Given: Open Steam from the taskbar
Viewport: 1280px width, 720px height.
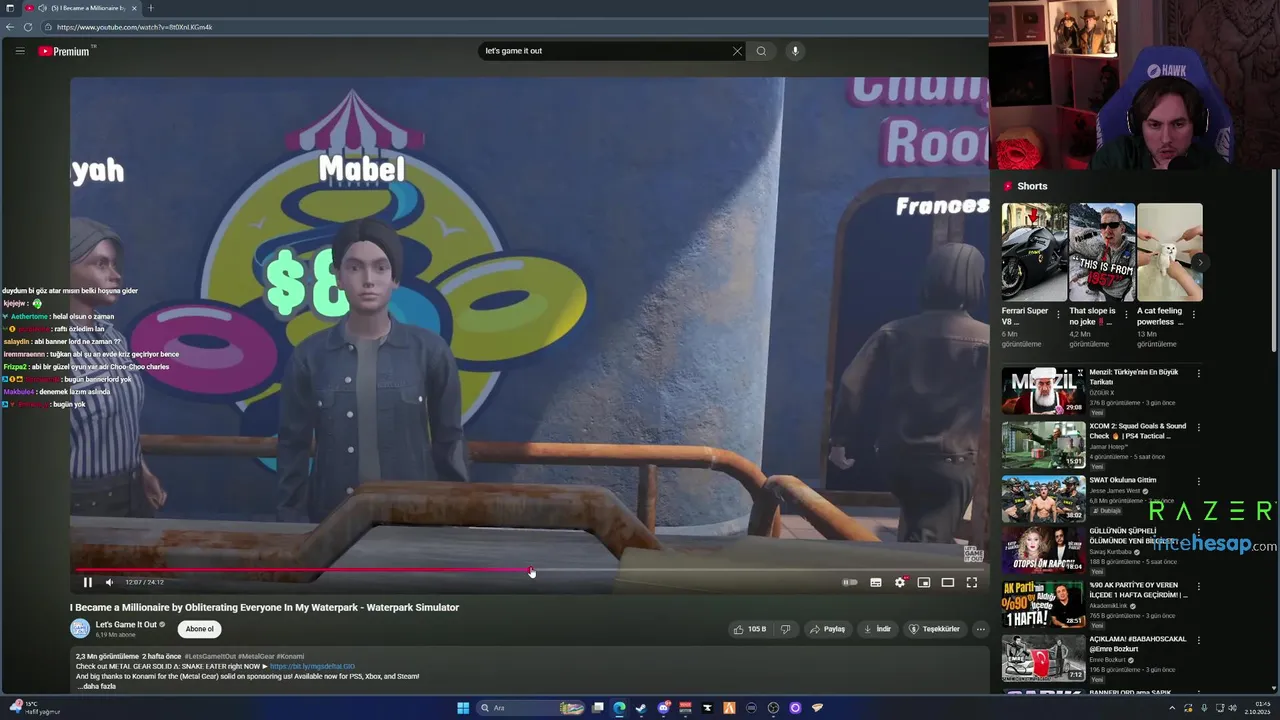Looking at the screenshot, I should (x=641, y=708).
